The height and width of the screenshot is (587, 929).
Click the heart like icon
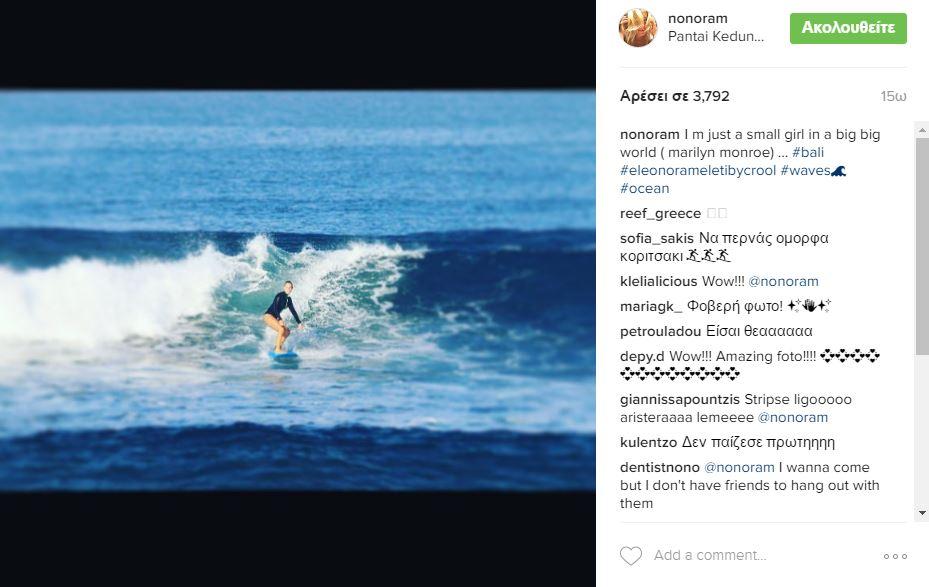(631, 556)
